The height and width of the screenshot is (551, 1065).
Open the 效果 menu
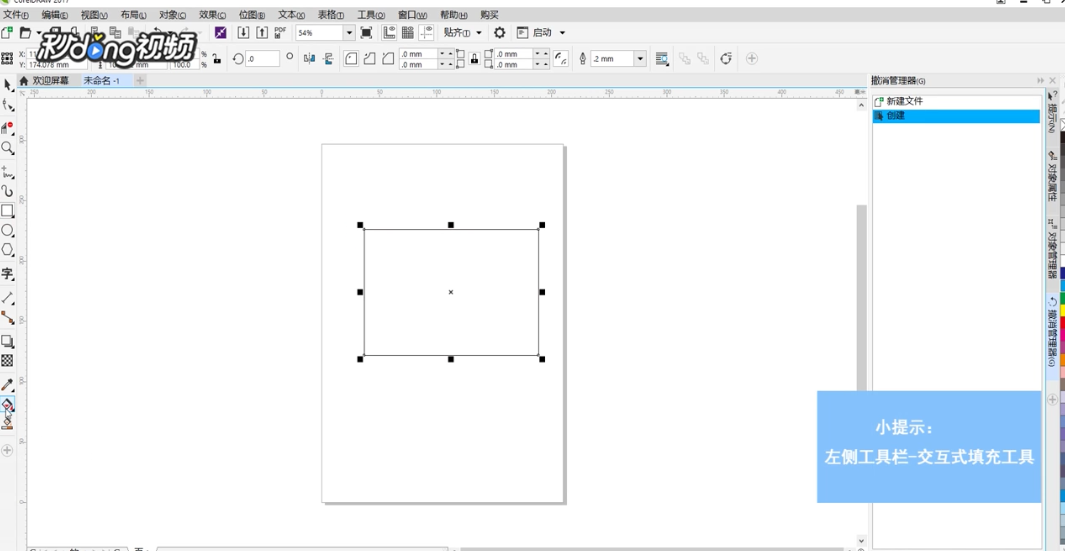tap(213, 14)
